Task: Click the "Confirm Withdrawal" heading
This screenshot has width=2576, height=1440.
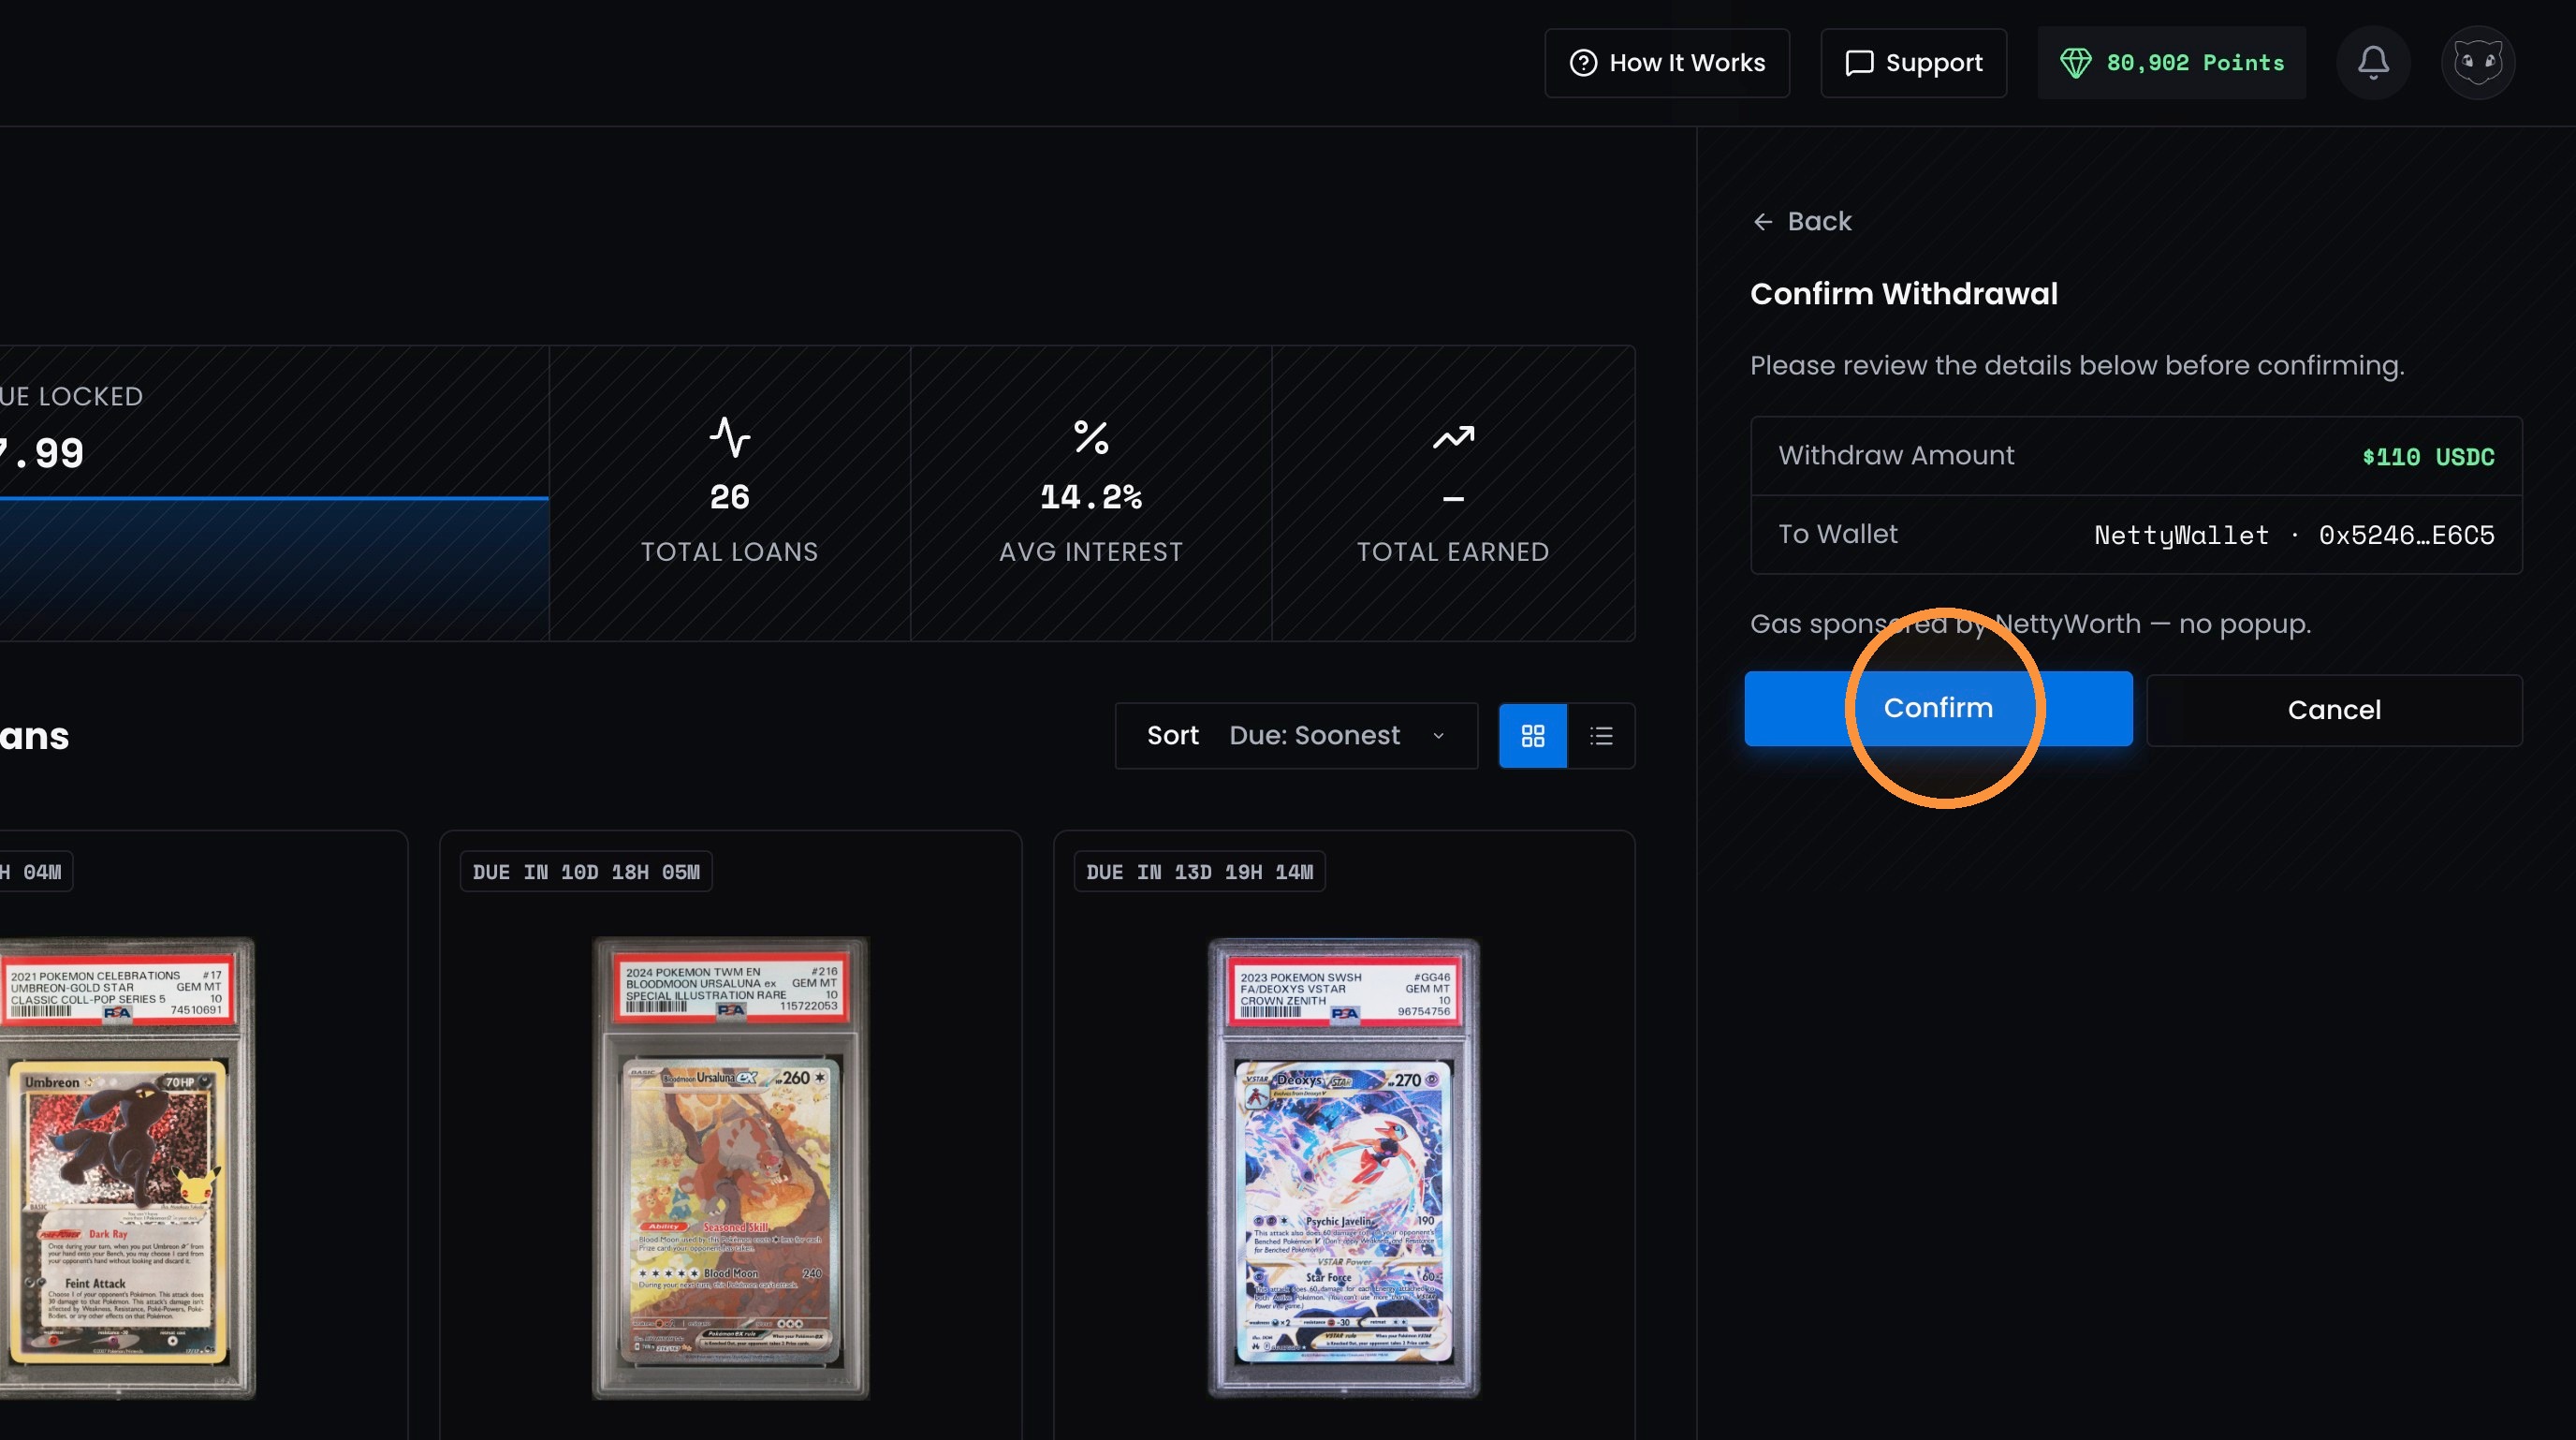Action: (1904, 294)
